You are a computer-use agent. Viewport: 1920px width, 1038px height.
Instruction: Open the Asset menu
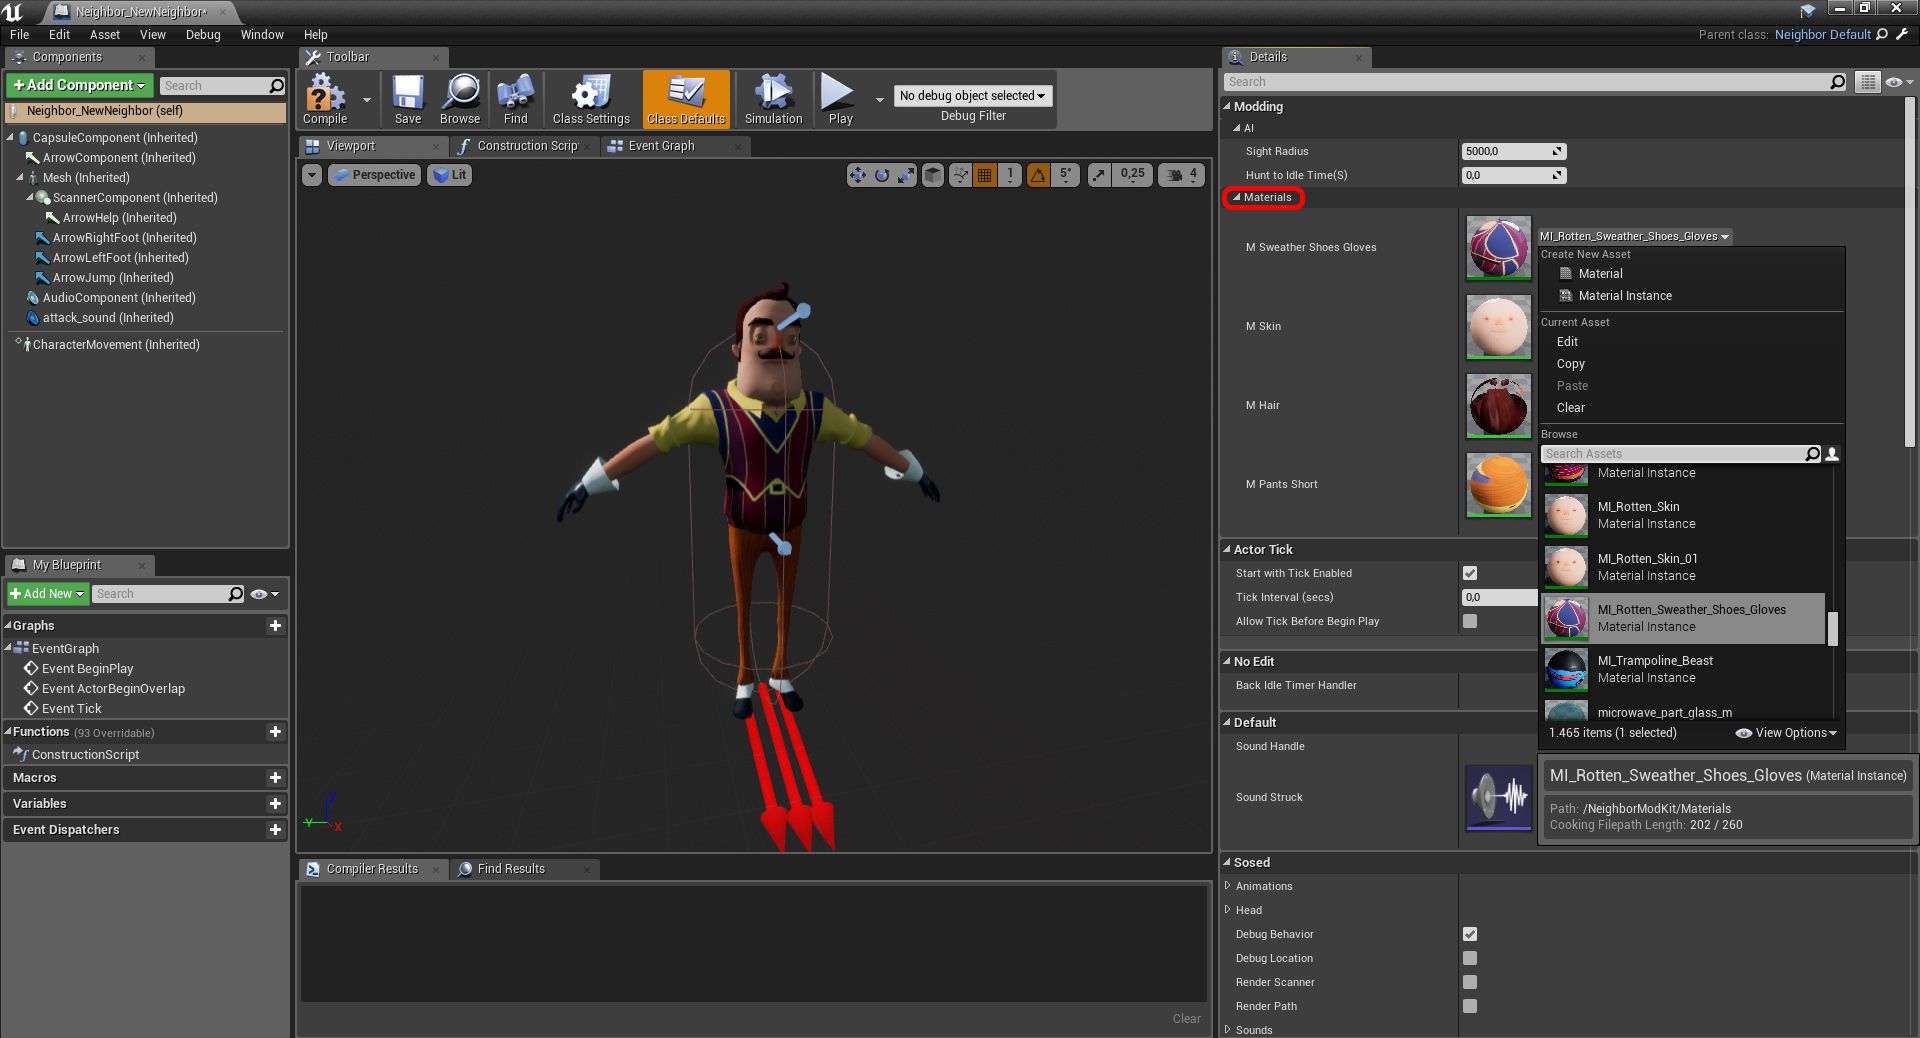pyautogui.click(x=105, y=35)
